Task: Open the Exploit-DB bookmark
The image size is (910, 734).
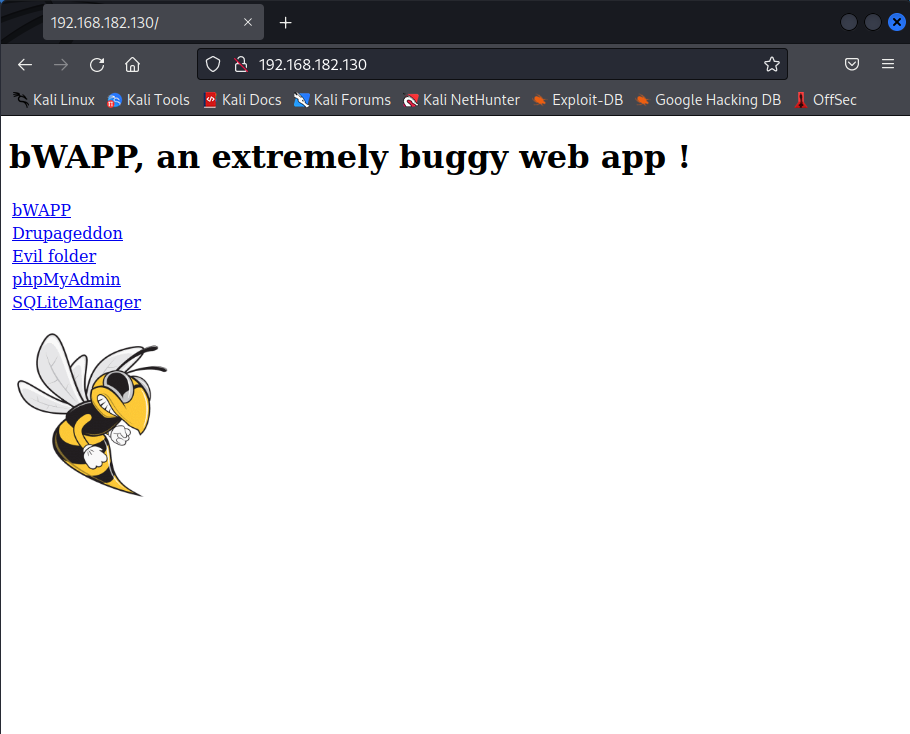Action: (x=578, y=100)
